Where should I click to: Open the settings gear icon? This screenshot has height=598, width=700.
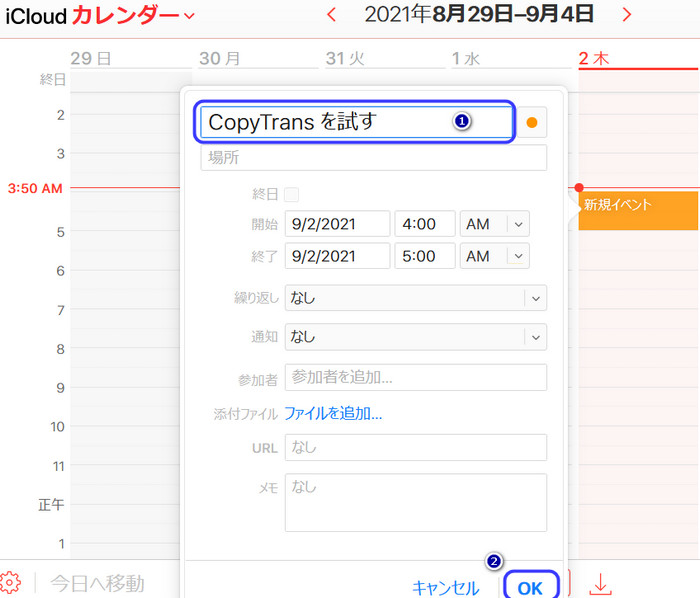[10, 583]
